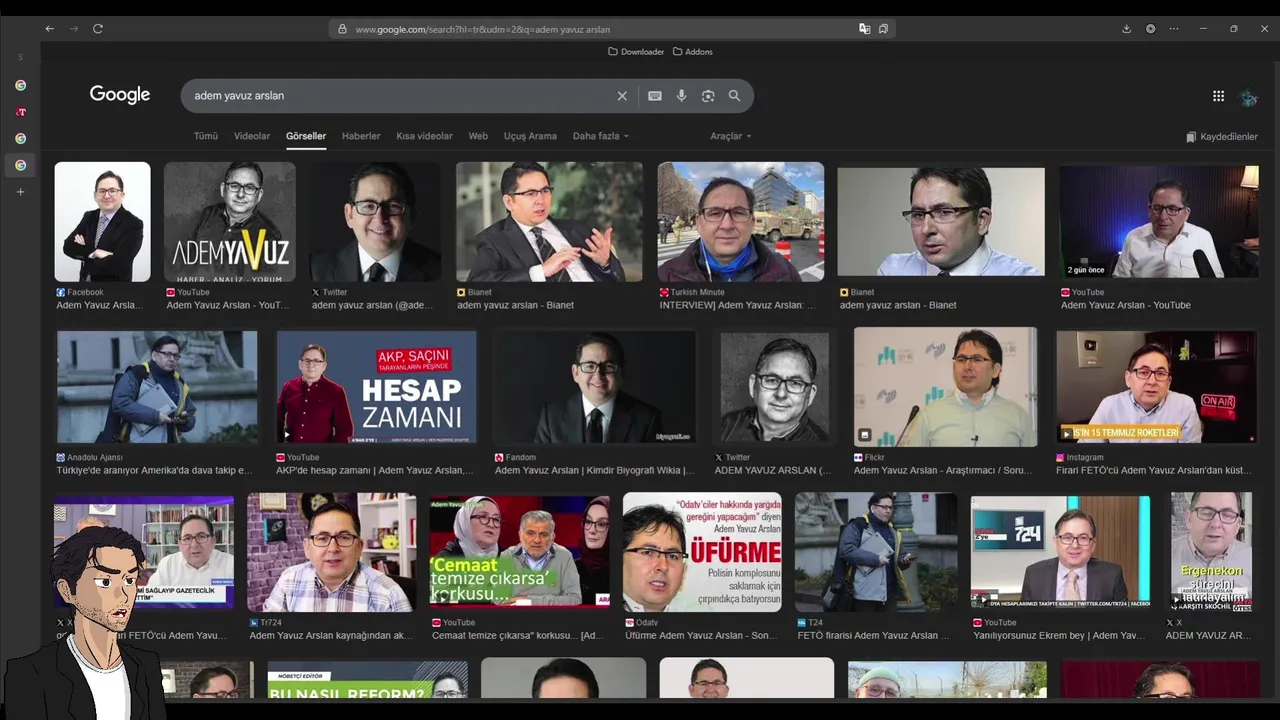Click 'FETÖ firarisi Adem Yavuz Arslan' T24 caption
Screen dimensions: 1280x720
coord(874,635)
